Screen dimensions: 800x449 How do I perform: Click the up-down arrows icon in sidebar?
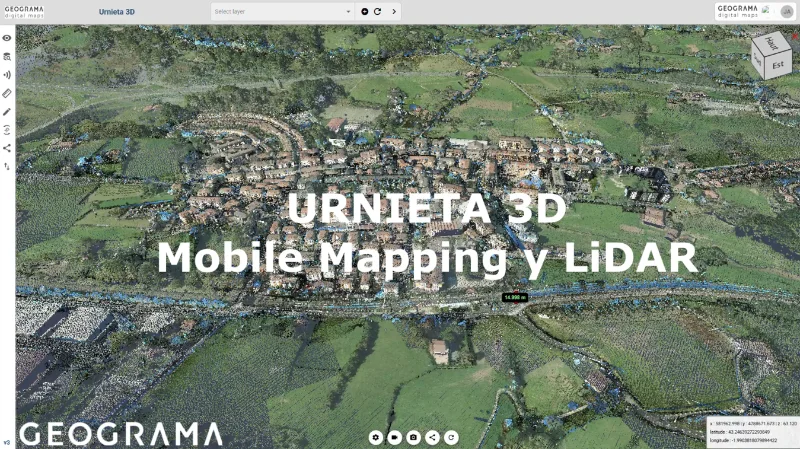pos(7,166)
